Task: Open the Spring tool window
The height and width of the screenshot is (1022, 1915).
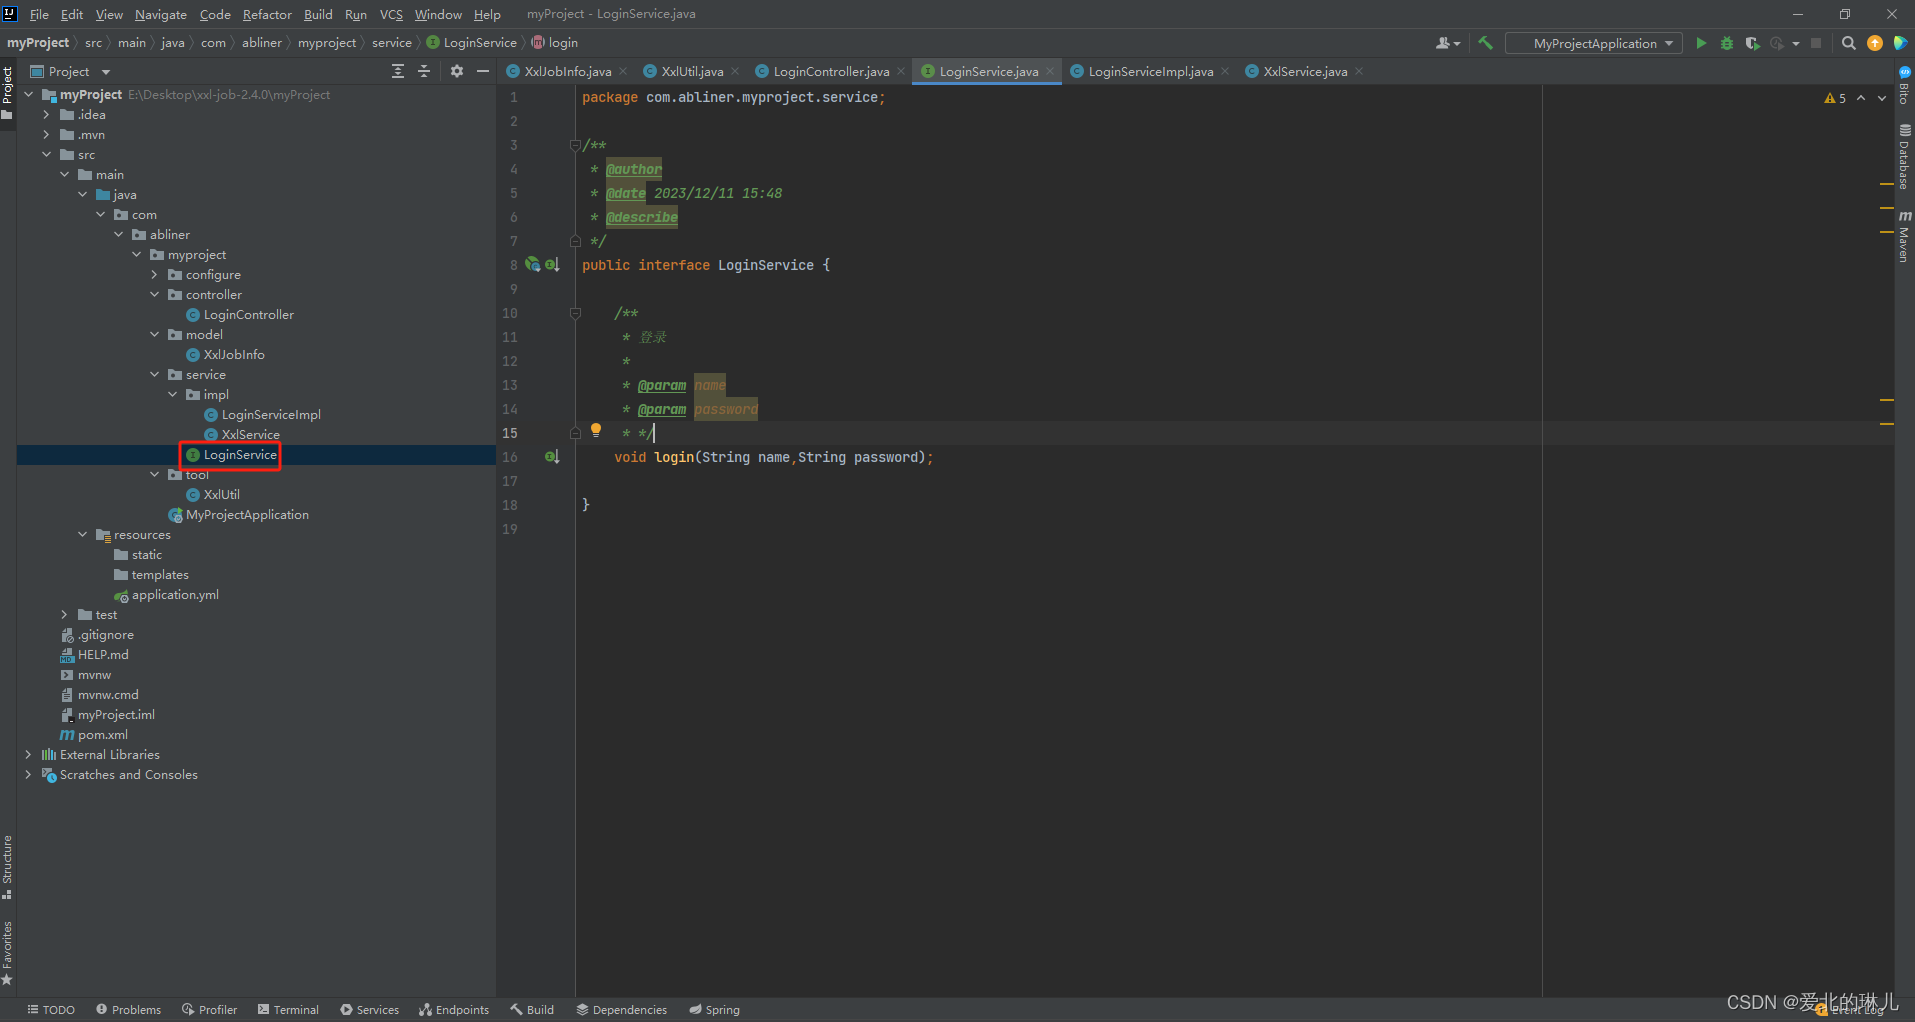Action: [714, 1010]
